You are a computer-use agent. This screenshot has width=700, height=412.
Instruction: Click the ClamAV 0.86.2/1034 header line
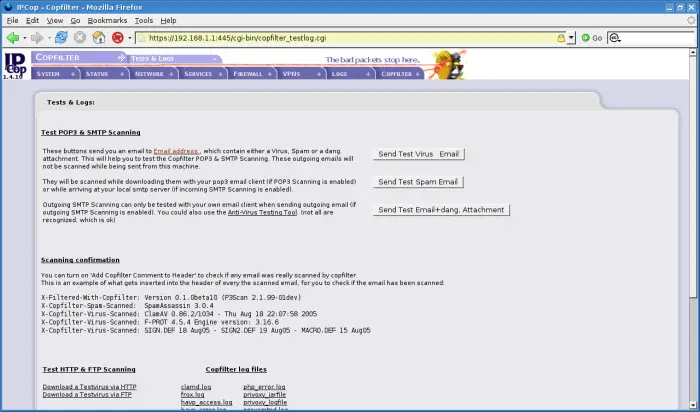pos(179,314)
